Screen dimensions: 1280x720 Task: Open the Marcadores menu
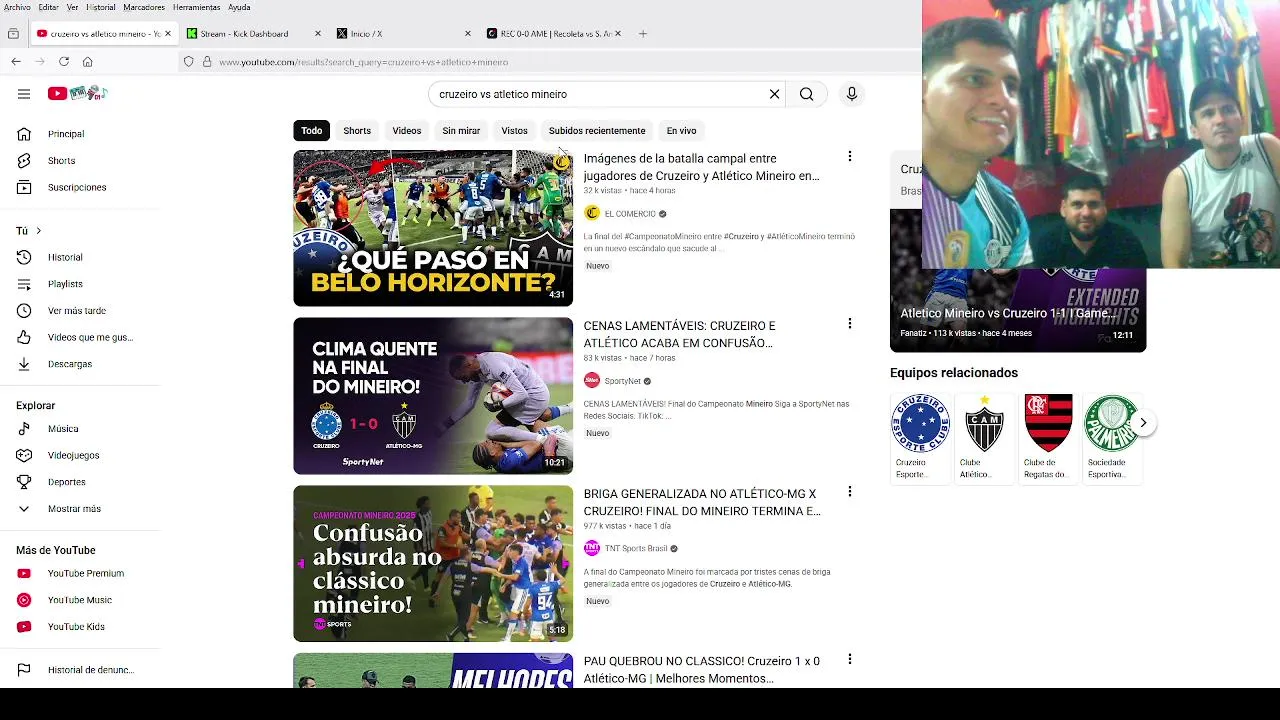144,7
